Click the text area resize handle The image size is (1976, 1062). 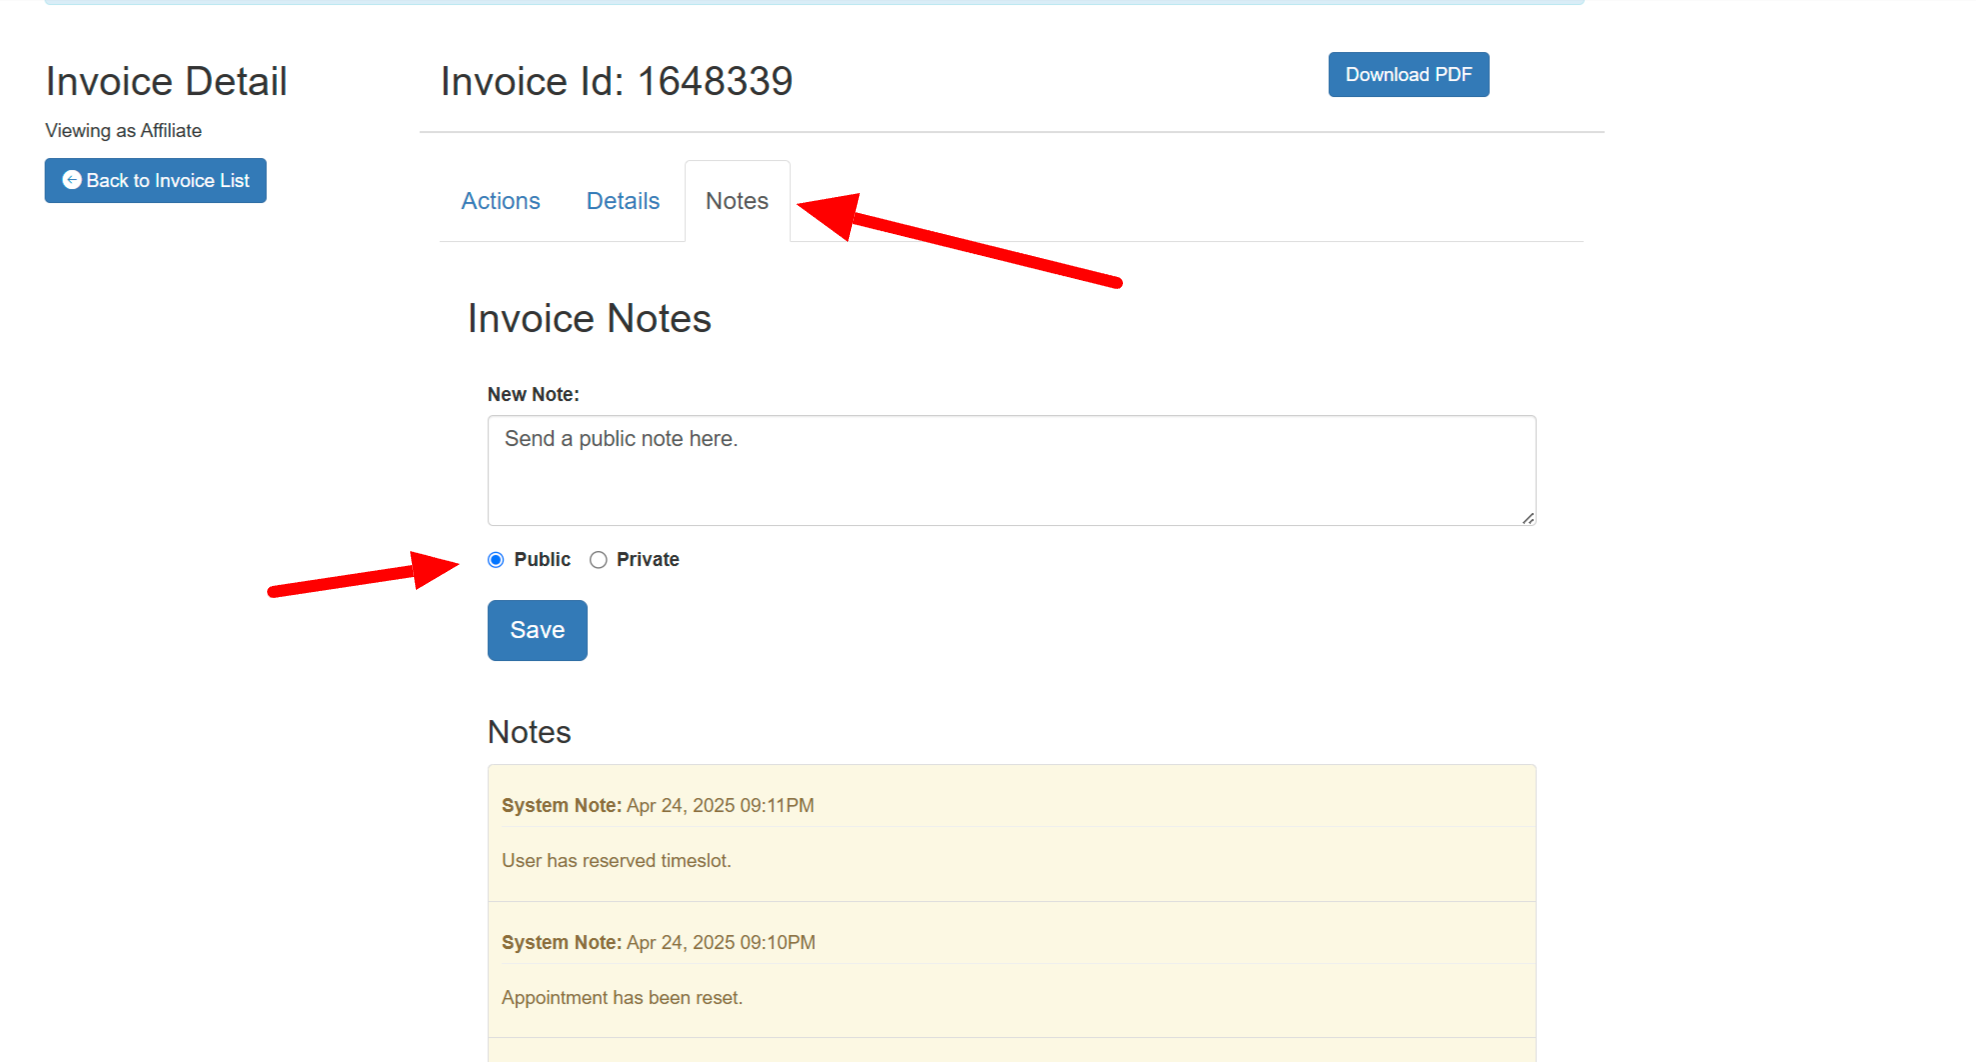coord(1527,517)
